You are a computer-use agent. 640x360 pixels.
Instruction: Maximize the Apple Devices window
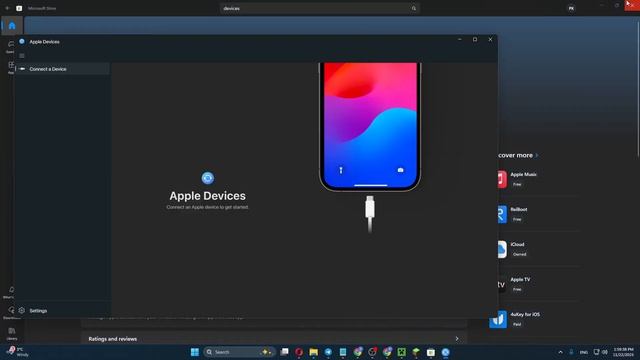[475, 40]
